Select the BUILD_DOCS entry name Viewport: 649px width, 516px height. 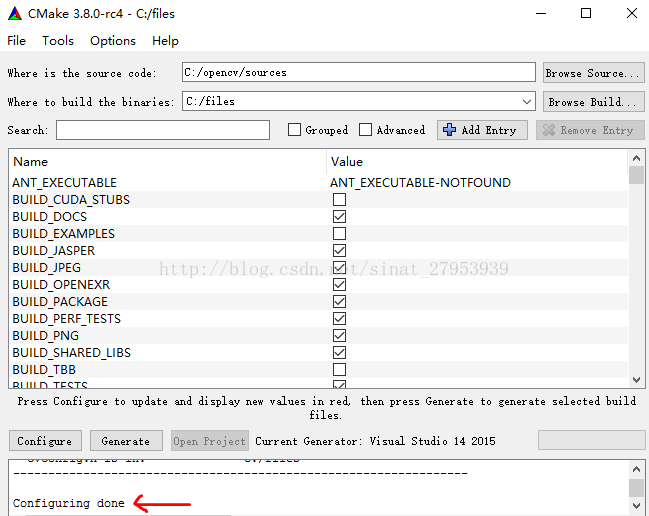(x=50, y=217)
